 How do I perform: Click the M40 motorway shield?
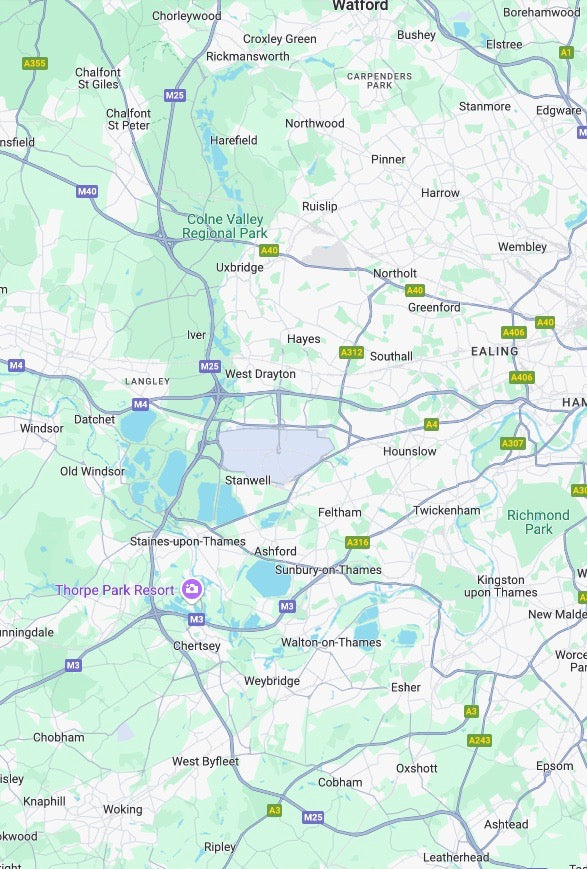coord(87,192)
